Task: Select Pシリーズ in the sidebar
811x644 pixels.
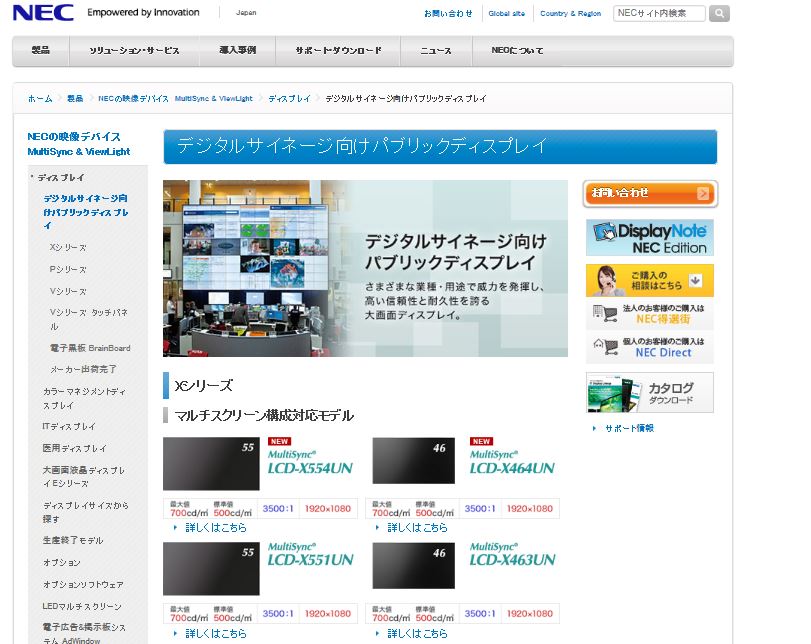Action: click(68, 269)
